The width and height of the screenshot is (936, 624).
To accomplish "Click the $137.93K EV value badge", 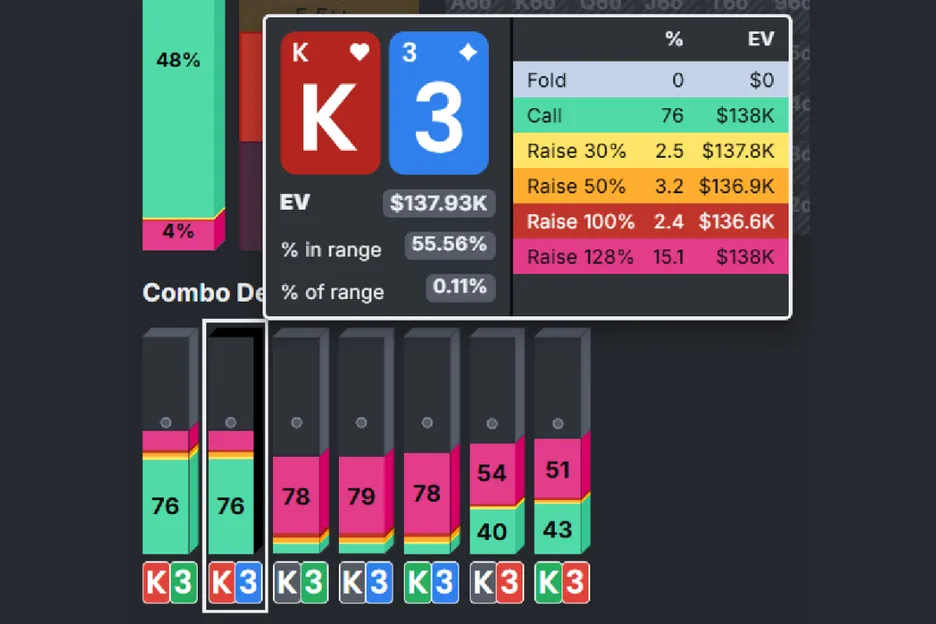I will (439, 203).
